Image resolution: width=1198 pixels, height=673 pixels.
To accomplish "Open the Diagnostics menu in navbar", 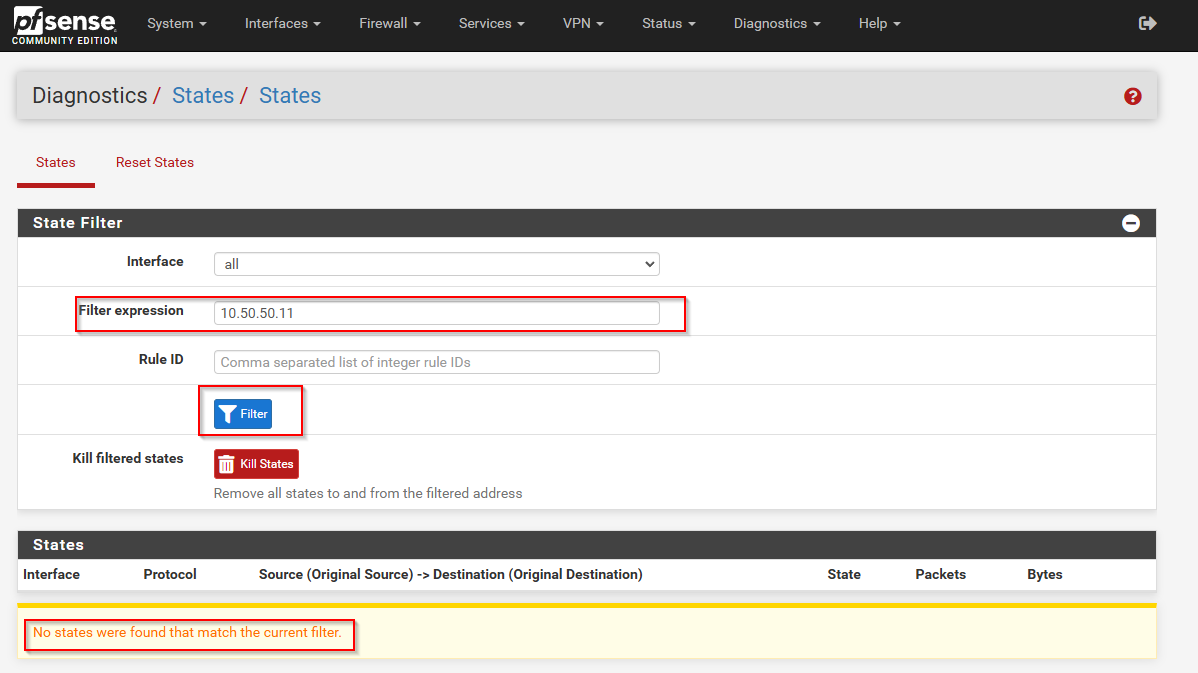I will pyautogui.click(x=776, y=23).
